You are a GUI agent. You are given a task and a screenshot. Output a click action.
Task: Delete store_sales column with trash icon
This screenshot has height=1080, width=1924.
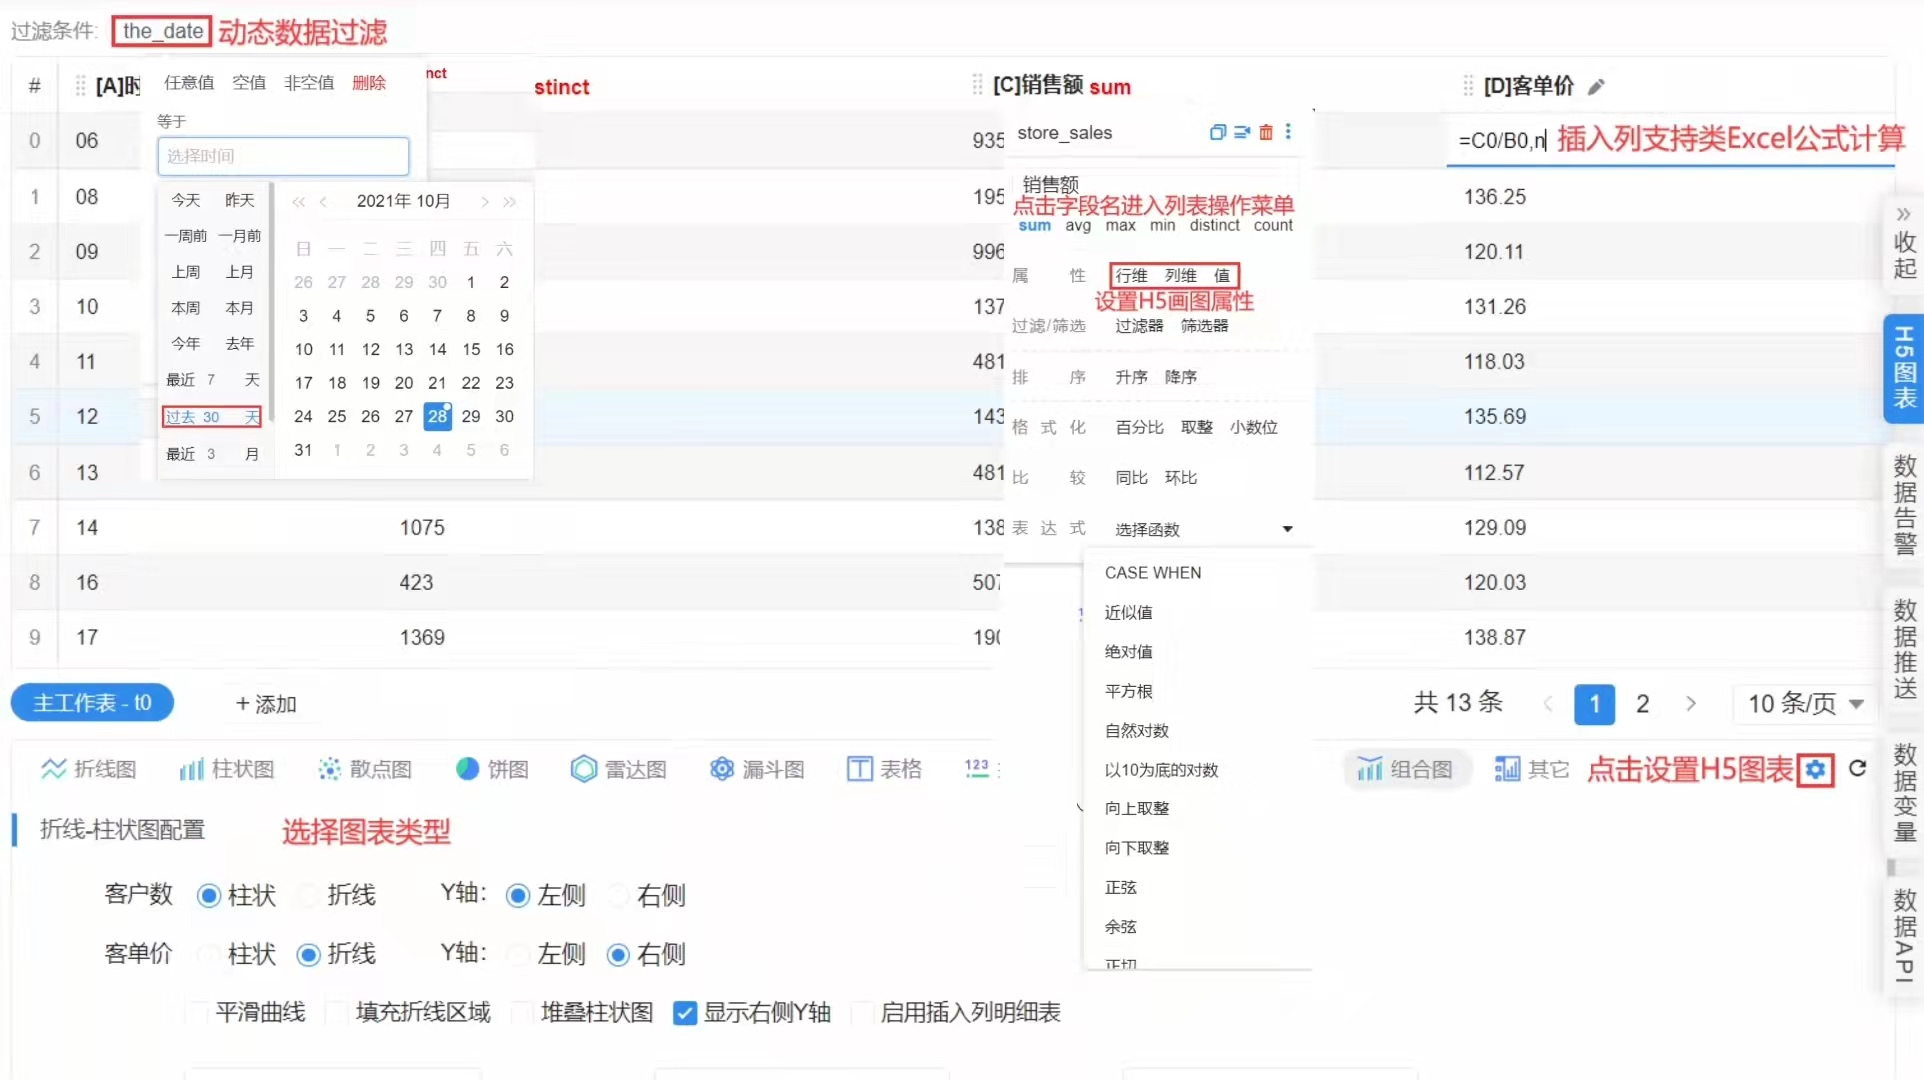click(1266, 132)
